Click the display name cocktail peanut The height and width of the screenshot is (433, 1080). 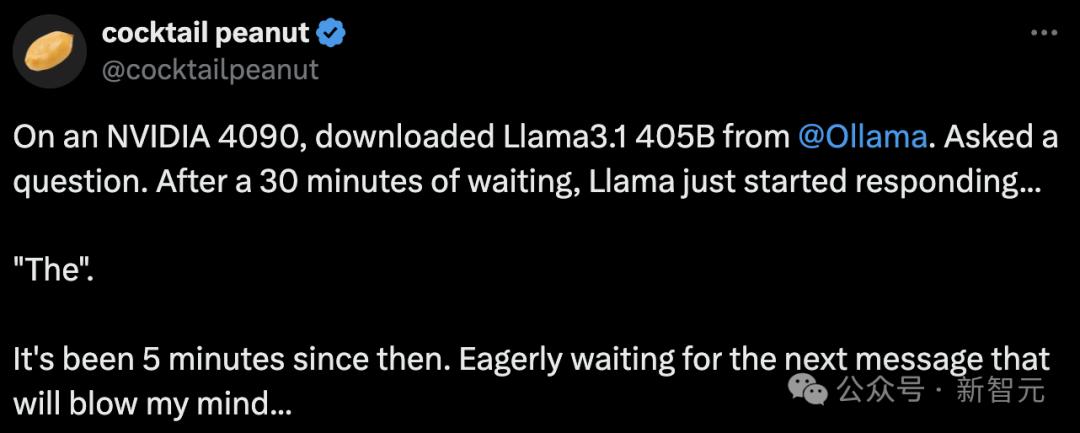205,34
